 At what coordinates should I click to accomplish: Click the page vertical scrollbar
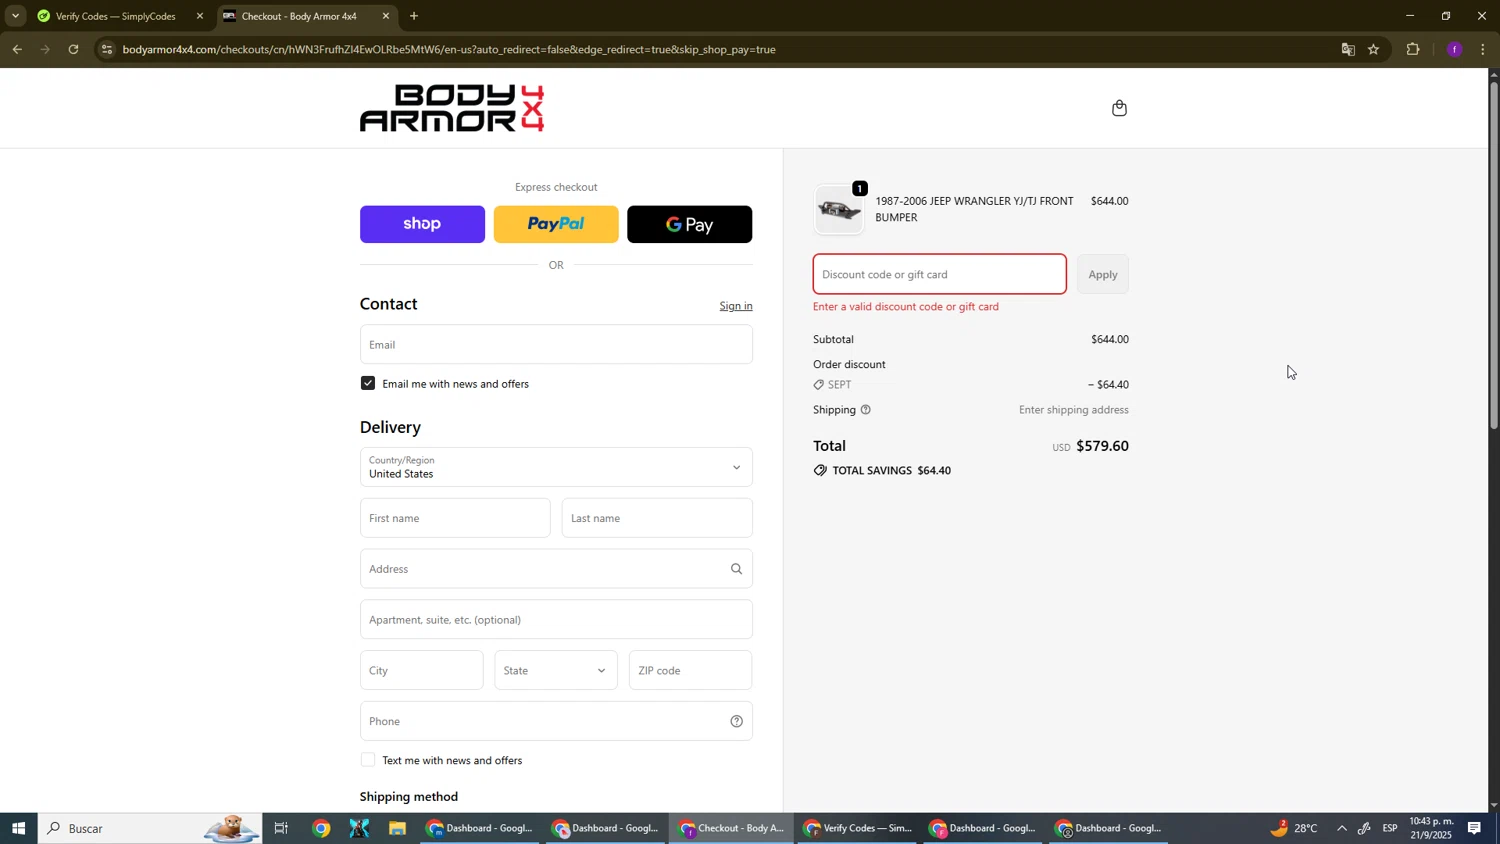click(x=1494, y=255)
